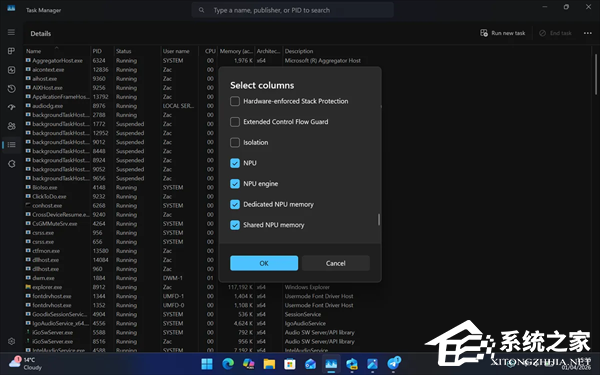
Task: Open the Services page from the sidebar
Action: tap(11, 163)
